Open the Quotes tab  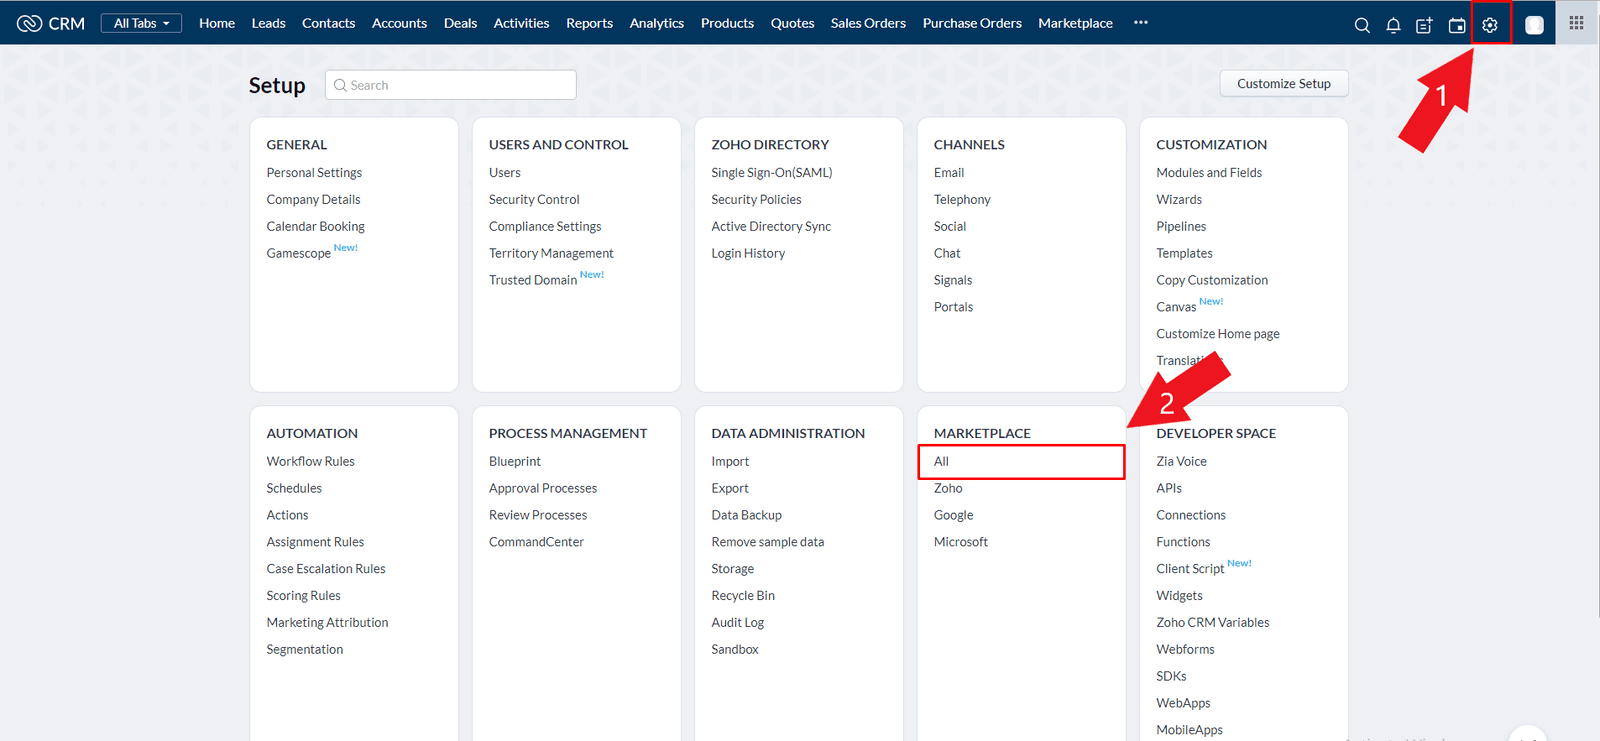tap(792, 23)
